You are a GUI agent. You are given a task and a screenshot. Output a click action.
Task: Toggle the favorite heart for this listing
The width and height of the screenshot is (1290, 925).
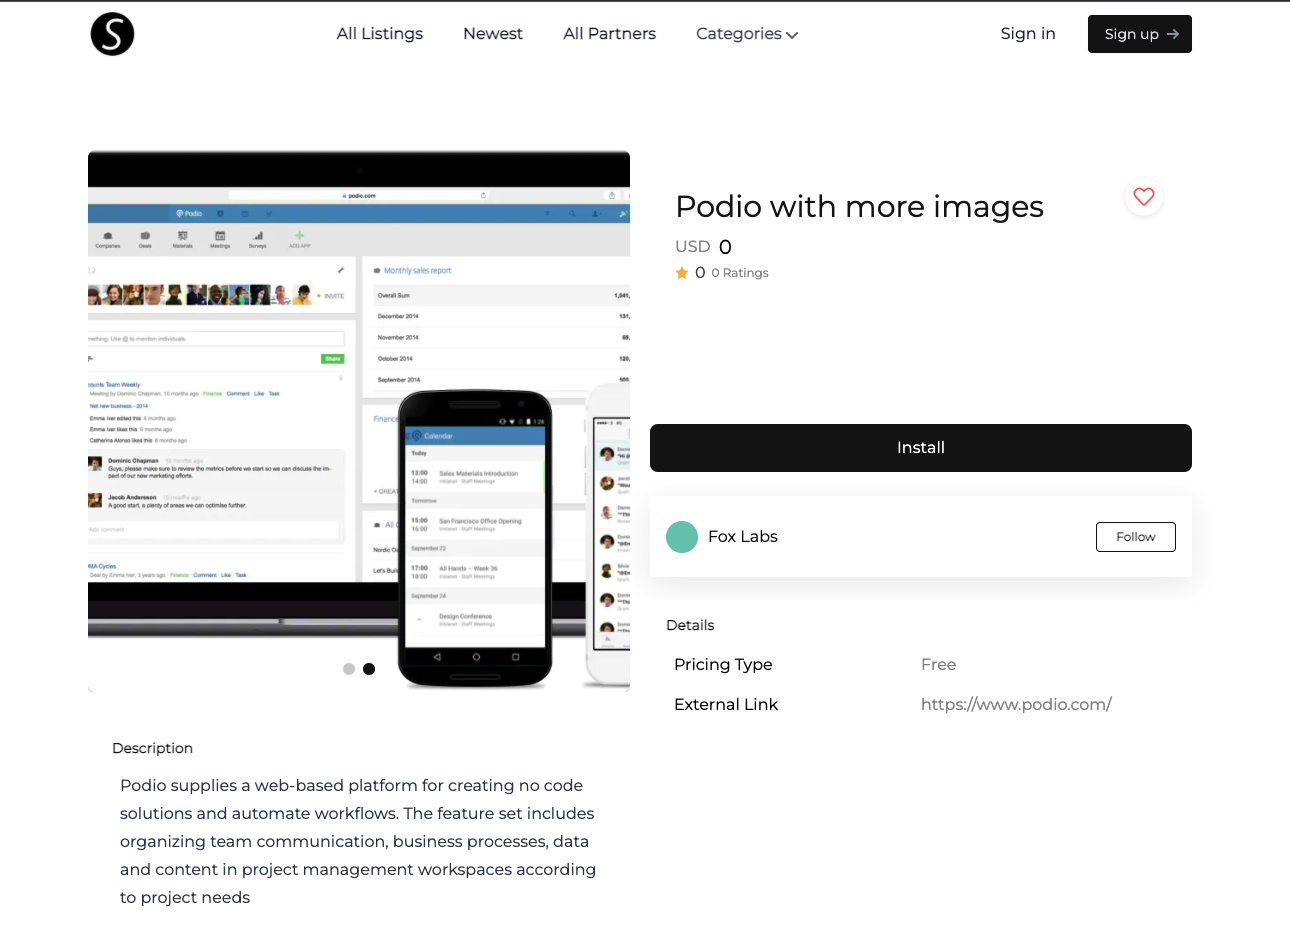(1143, 196)
